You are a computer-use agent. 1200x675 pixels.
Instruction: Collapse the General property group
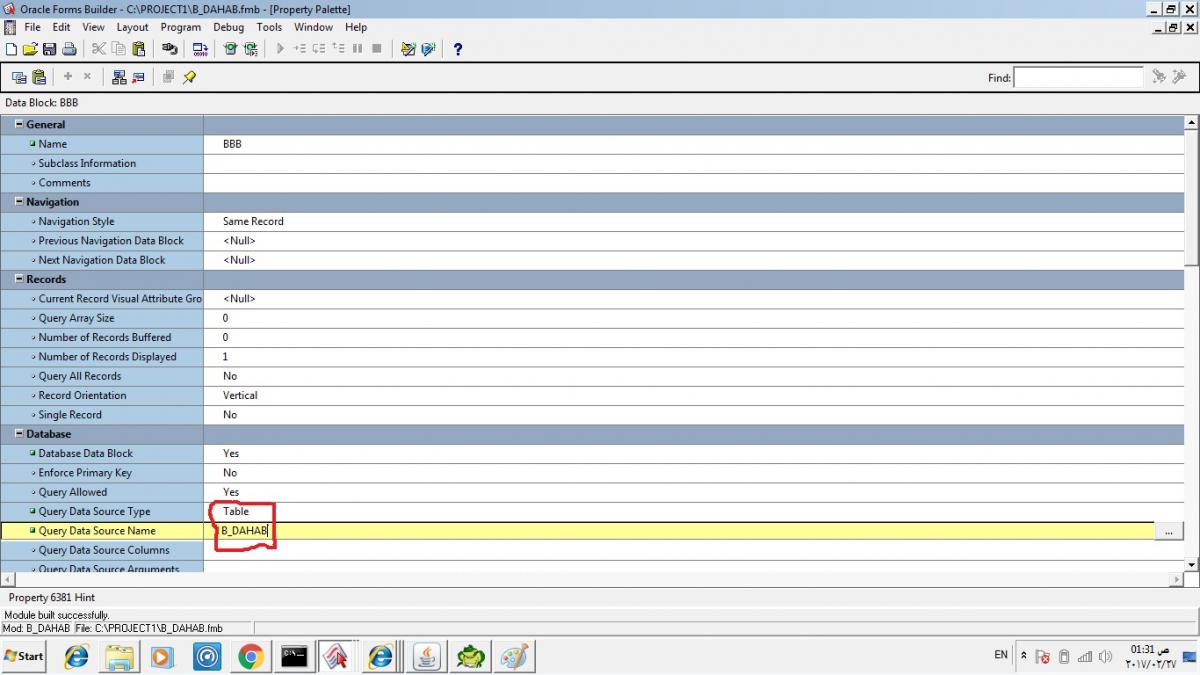point(19,125)
